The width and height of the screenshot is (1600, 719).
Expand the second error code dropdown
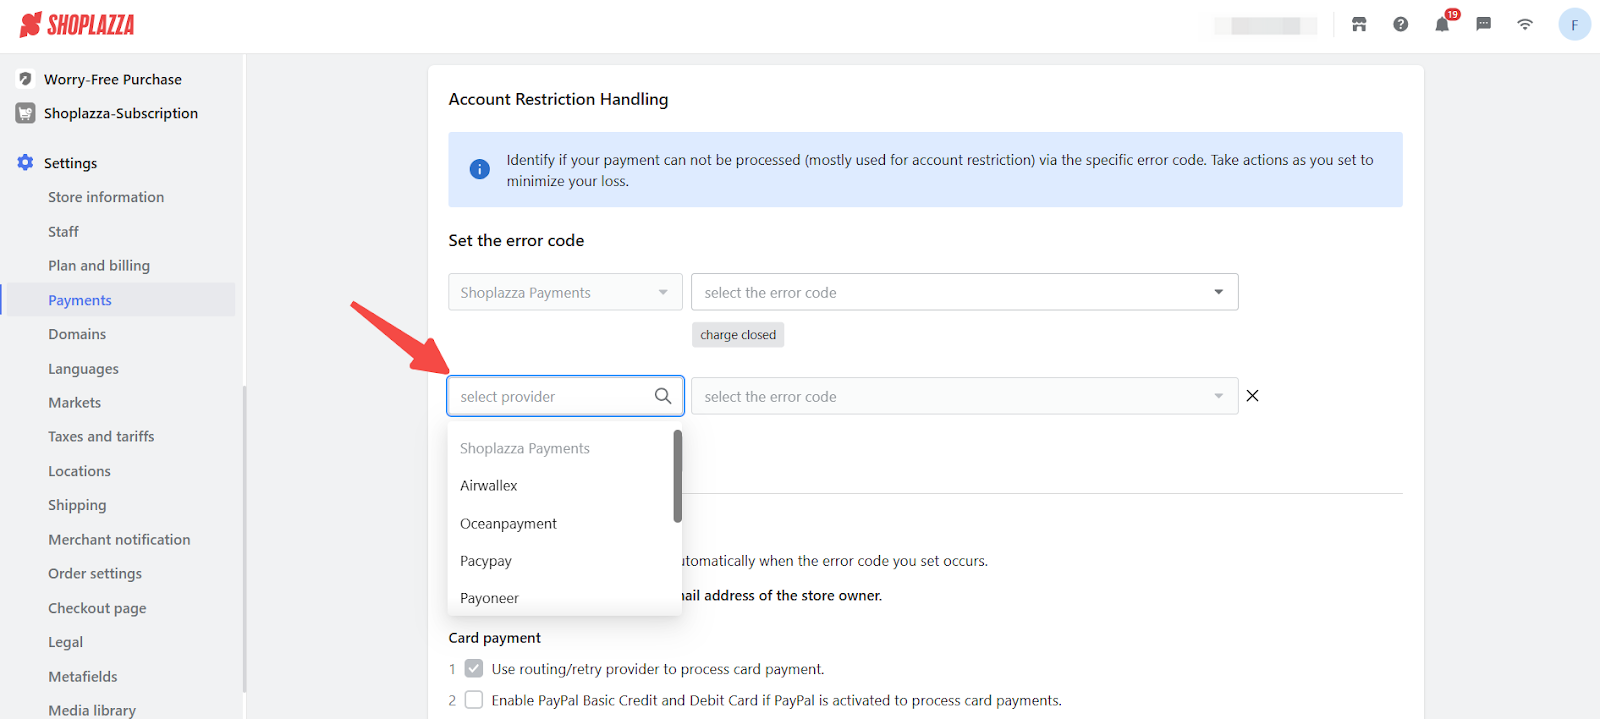(x=965, y=396)
